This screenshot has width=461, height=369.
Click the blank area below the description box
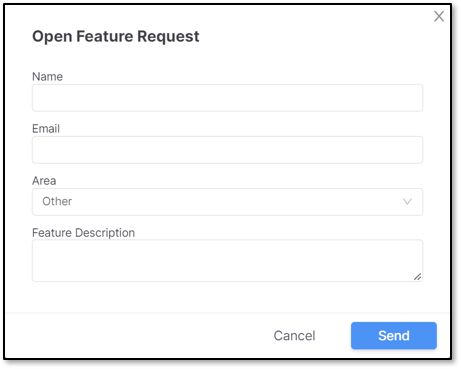coord(227,297)
